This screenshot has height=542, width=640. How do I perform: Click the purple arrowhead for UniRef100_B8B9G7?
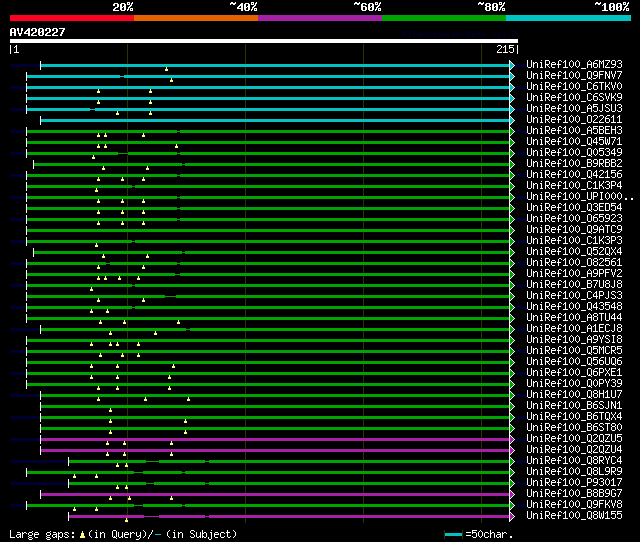tap(513, 494)
